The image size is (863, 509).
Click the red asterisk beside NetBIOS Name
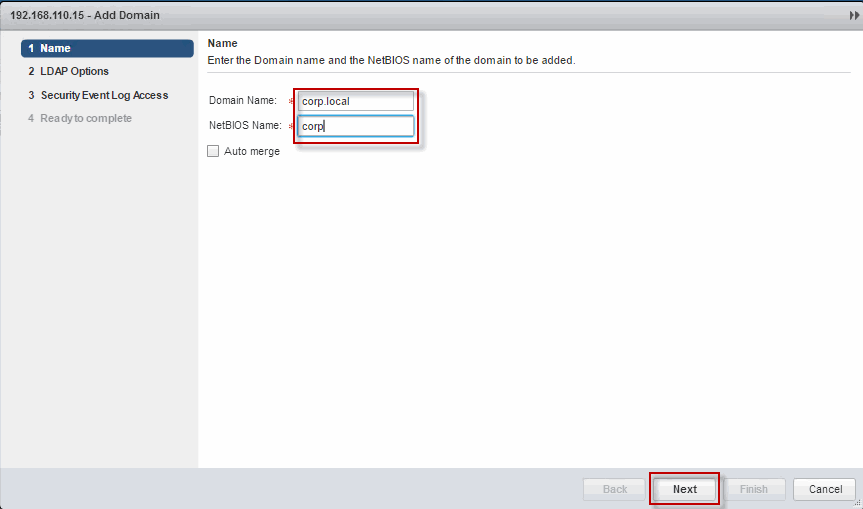(292, 127)
